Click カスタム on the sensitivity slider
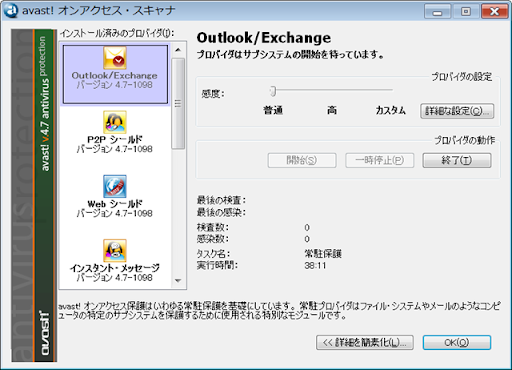This screenshot has width=512, height=370. (390, 110)
